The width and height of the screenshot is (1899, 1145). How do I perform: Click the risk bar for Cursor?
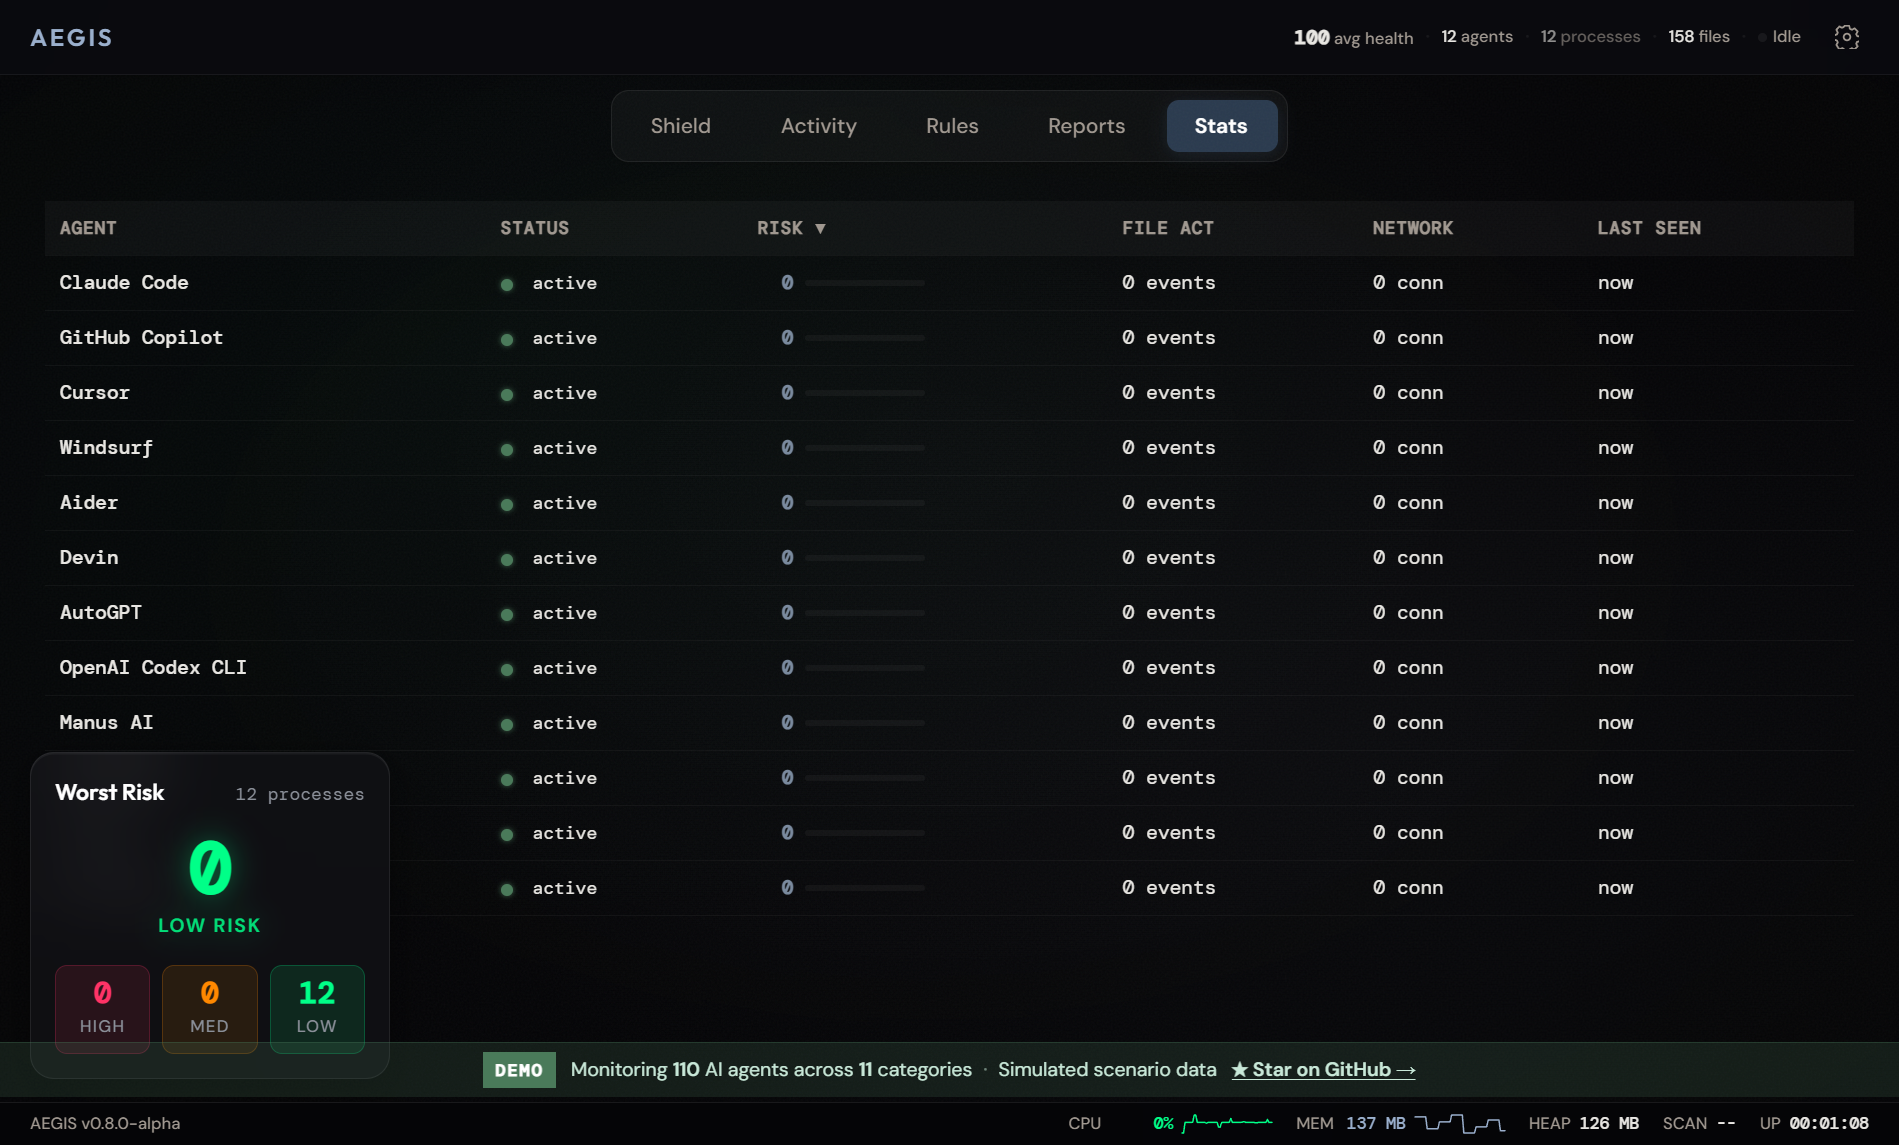coord(865,393)
